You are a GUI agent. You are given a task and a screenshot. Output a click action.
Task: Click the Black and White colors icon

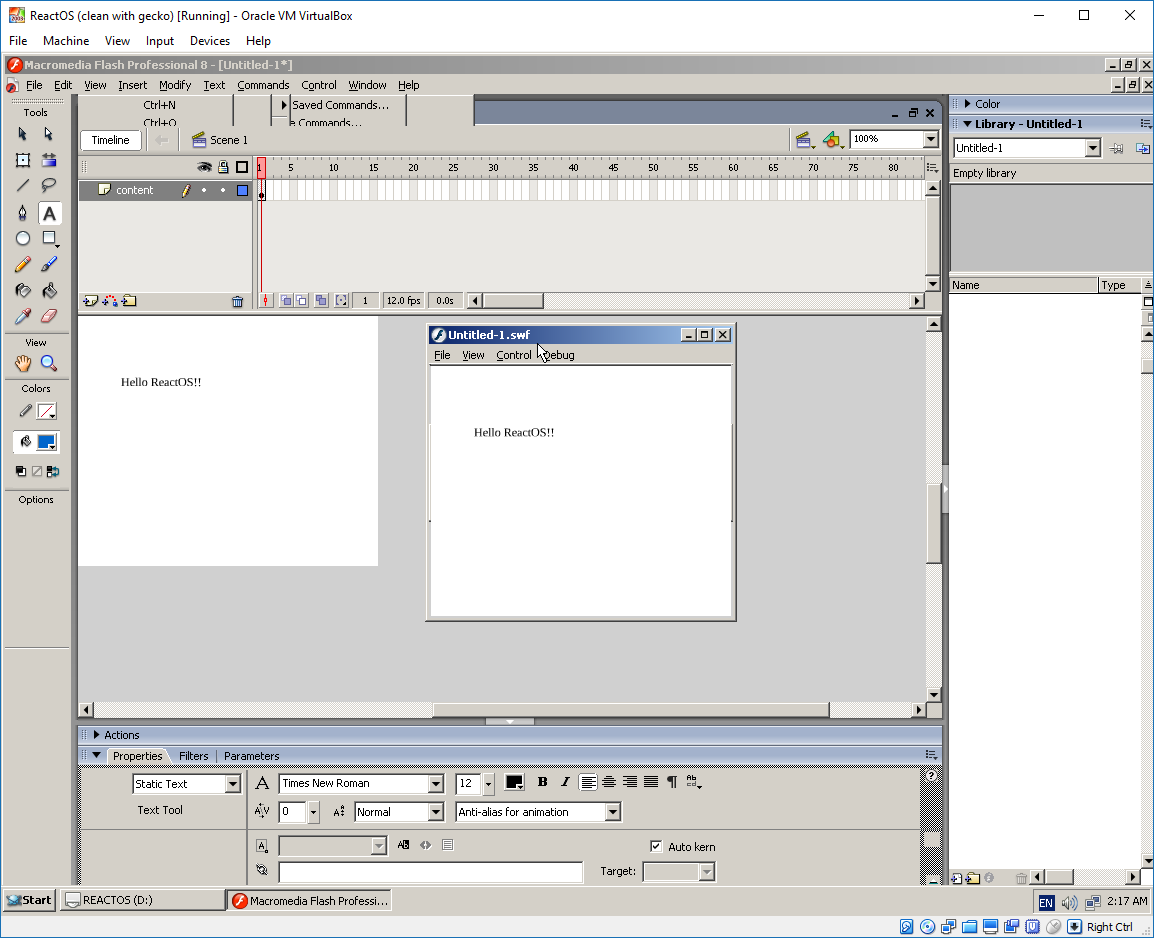click(21, 472)
